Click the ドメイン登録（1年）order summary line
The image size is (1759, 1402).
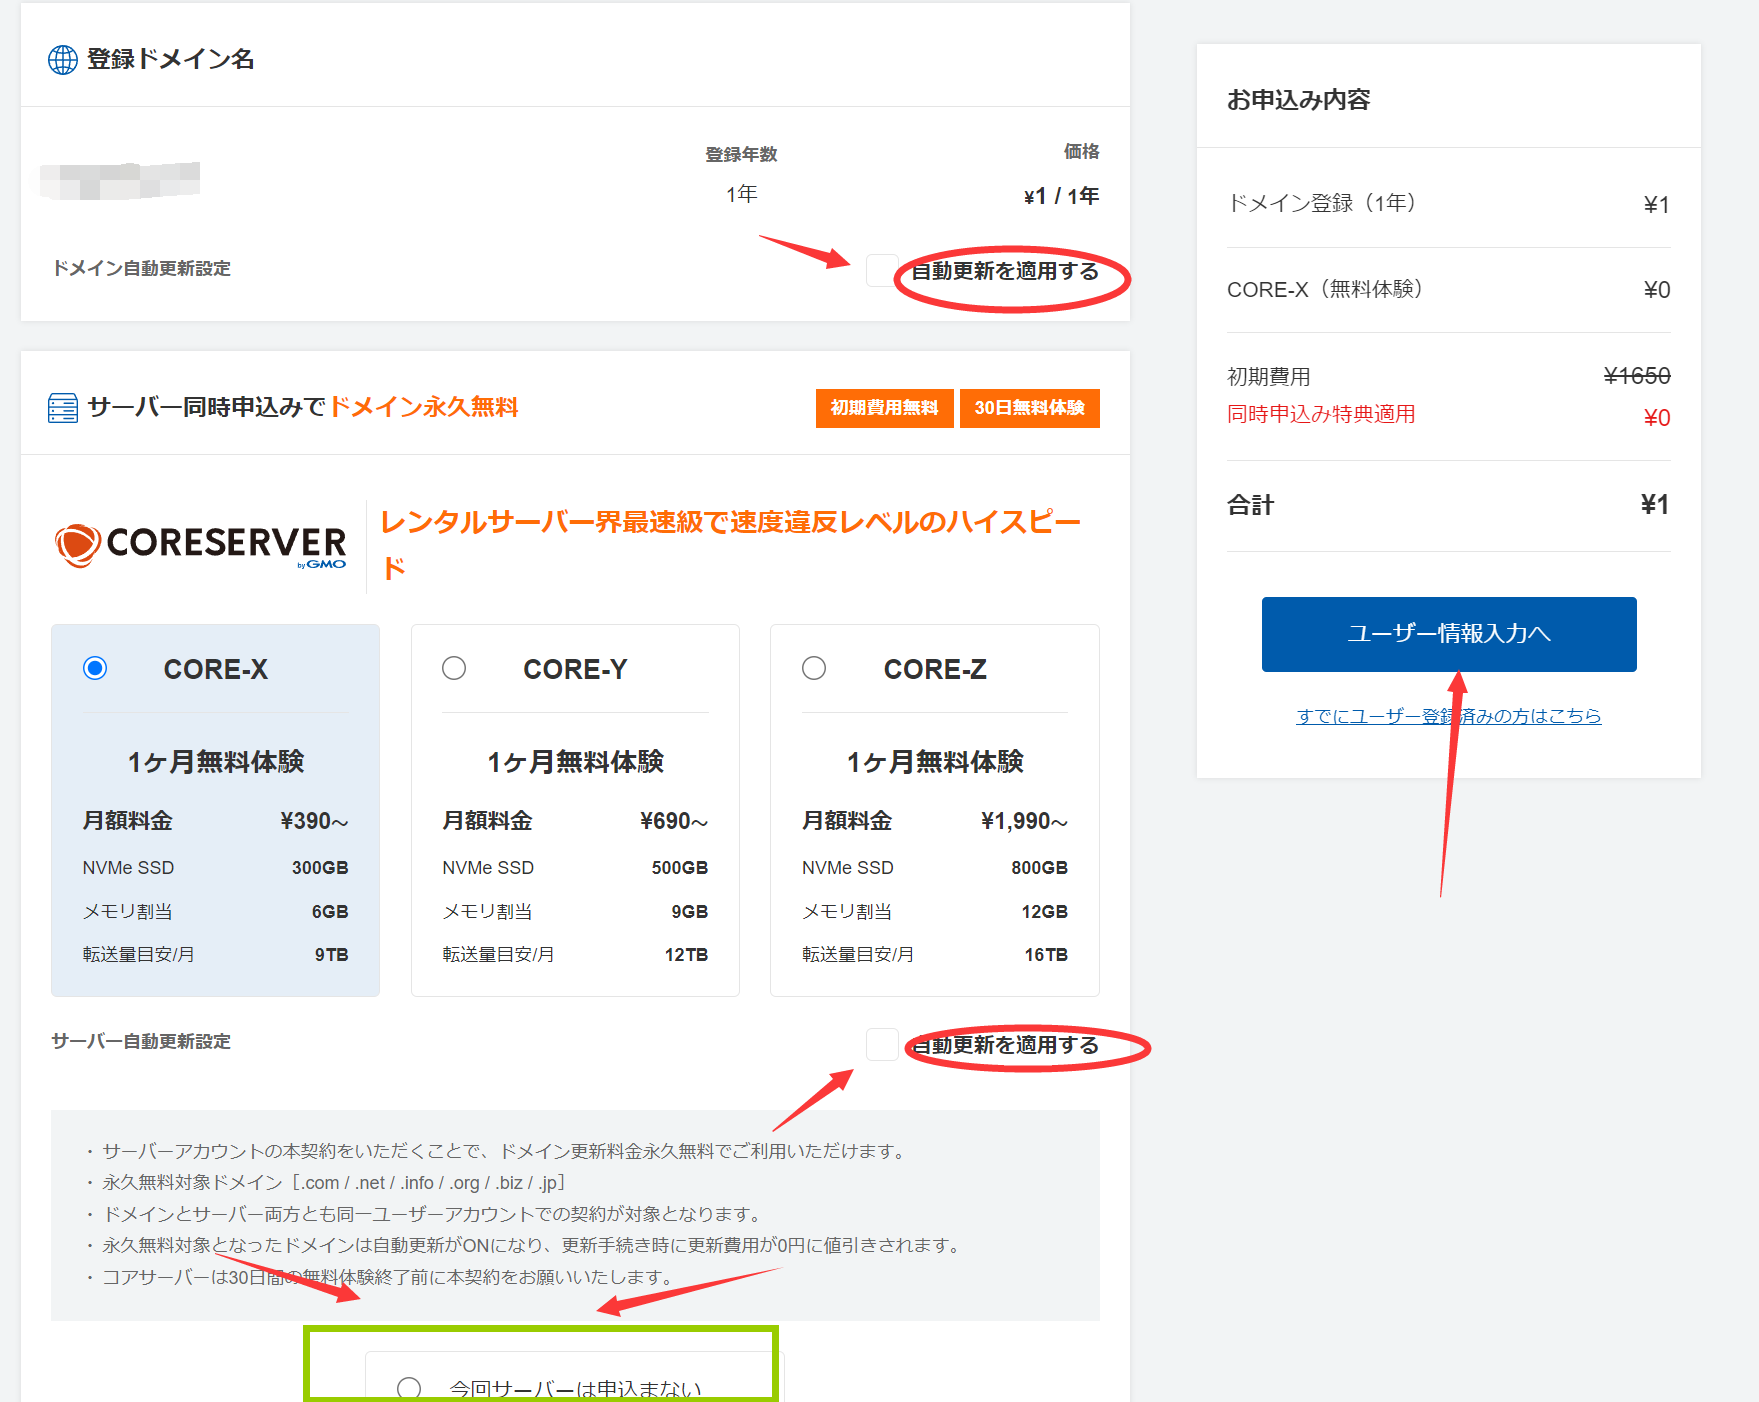[x=1322, y=203]
